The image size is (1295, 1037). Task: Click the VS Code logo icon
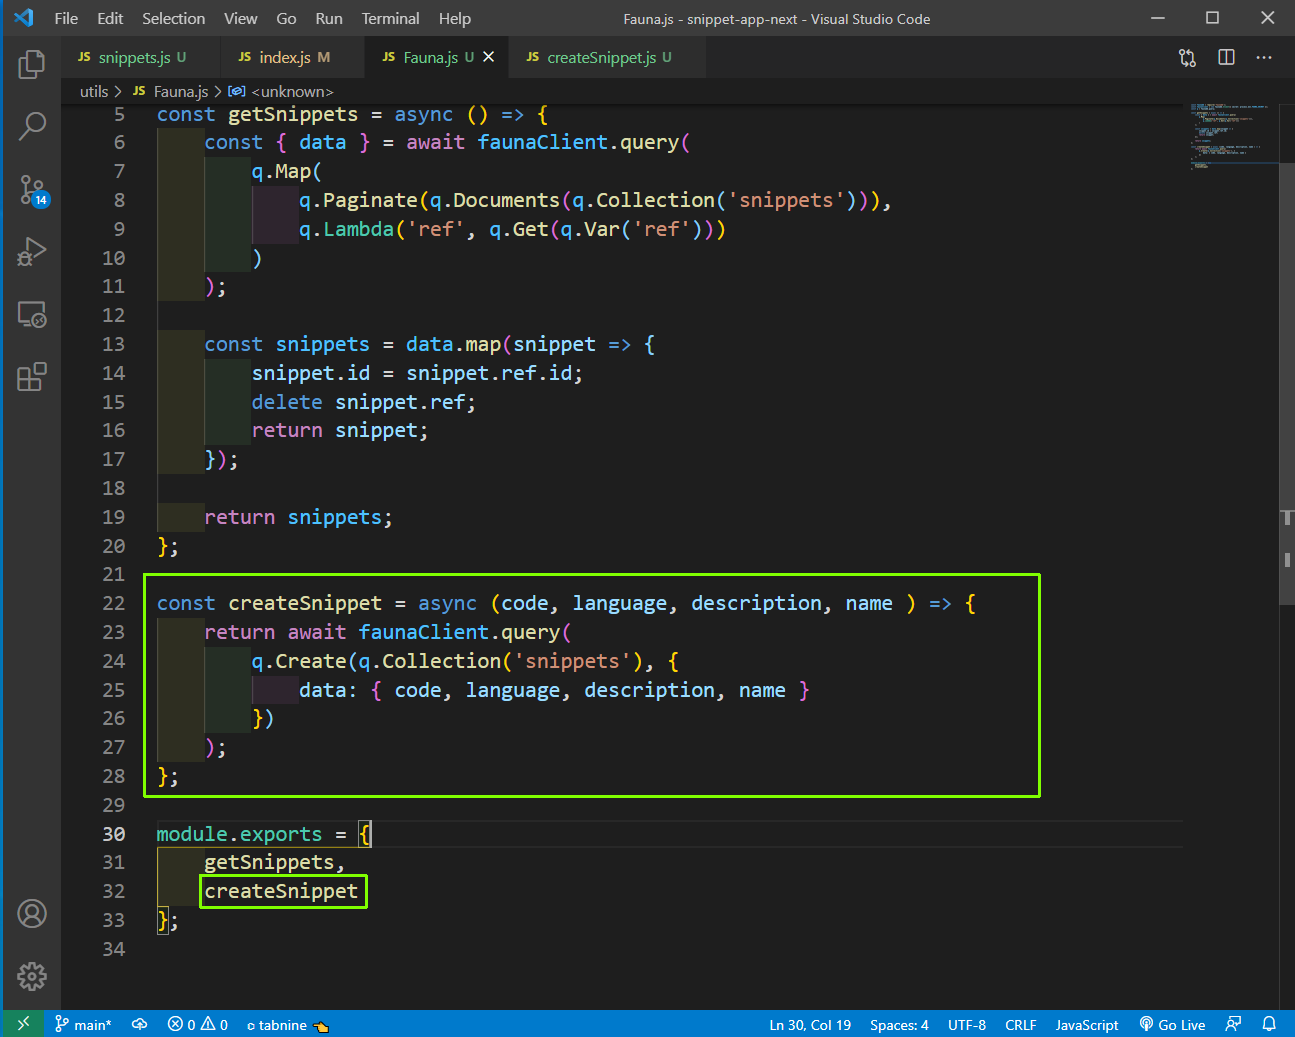coord(24,18)
